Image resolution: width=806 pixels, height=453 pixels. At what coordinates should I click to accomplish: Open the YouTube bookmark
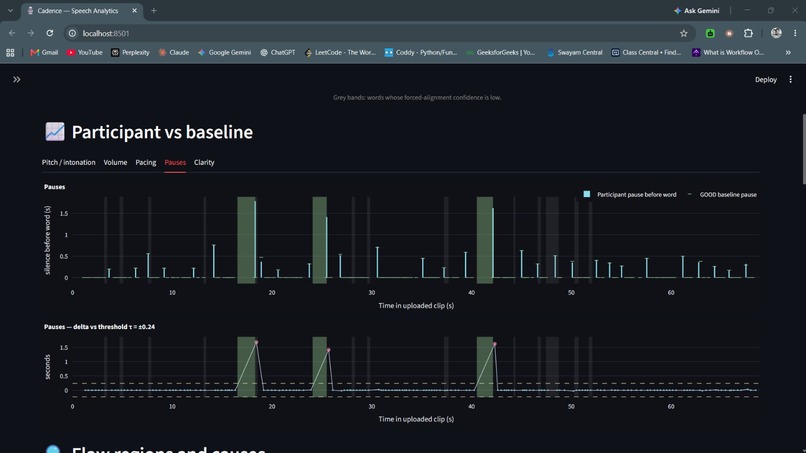(x=84, y=52)
